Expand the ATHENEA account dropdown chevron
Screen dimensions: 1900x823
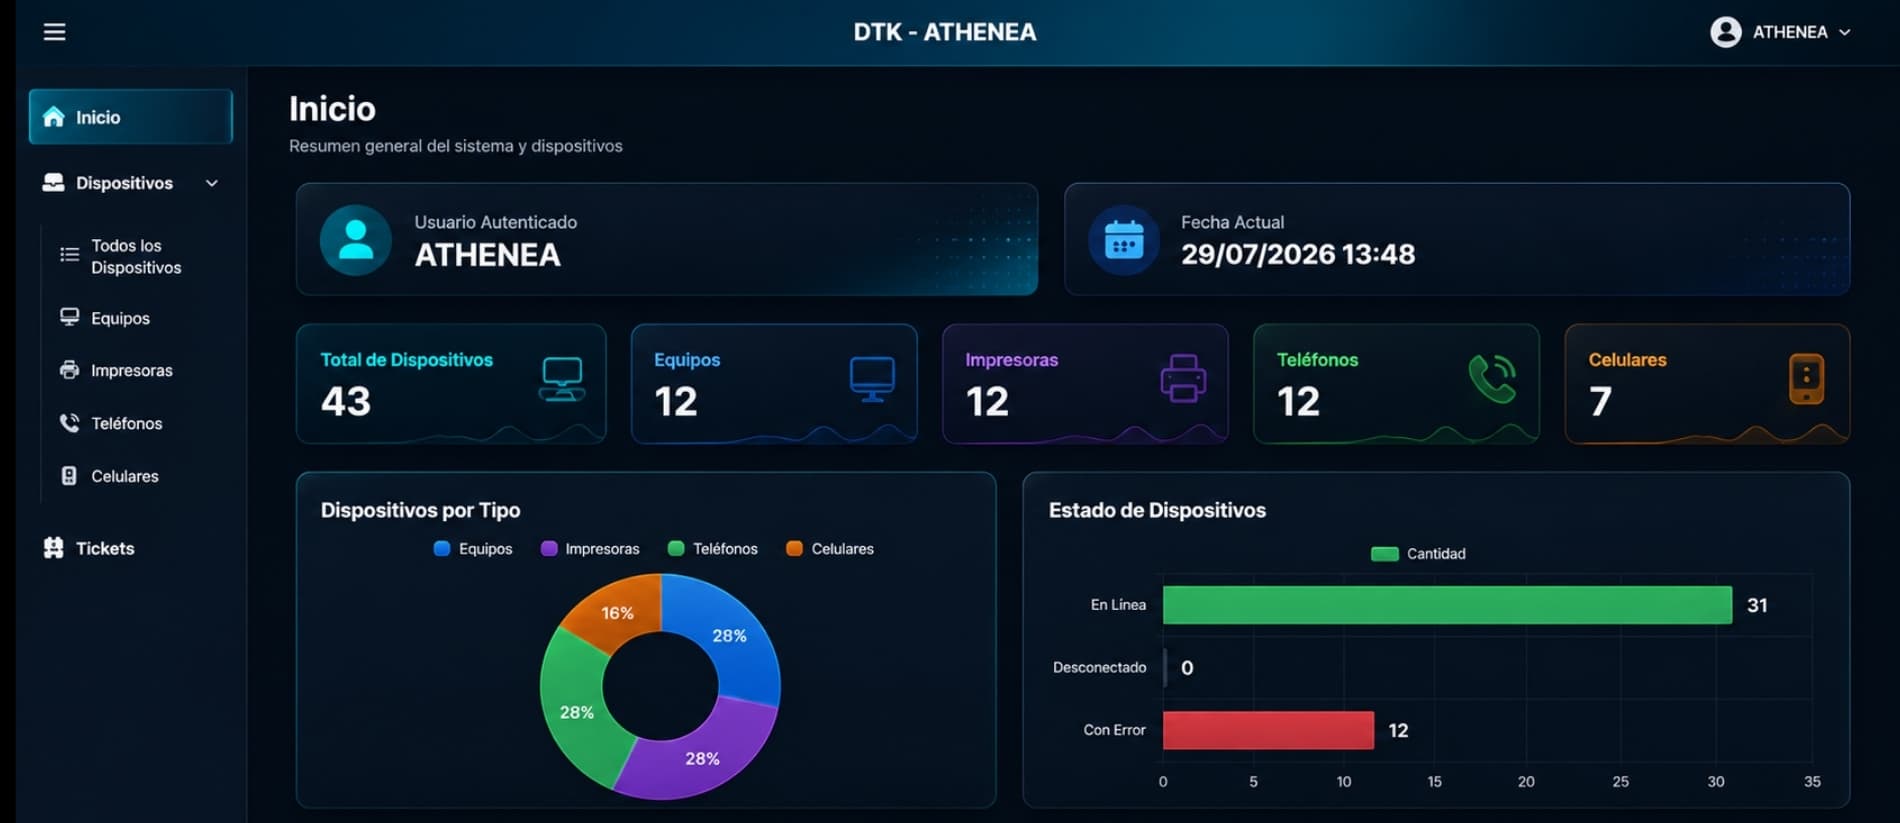click(1844, 32)
